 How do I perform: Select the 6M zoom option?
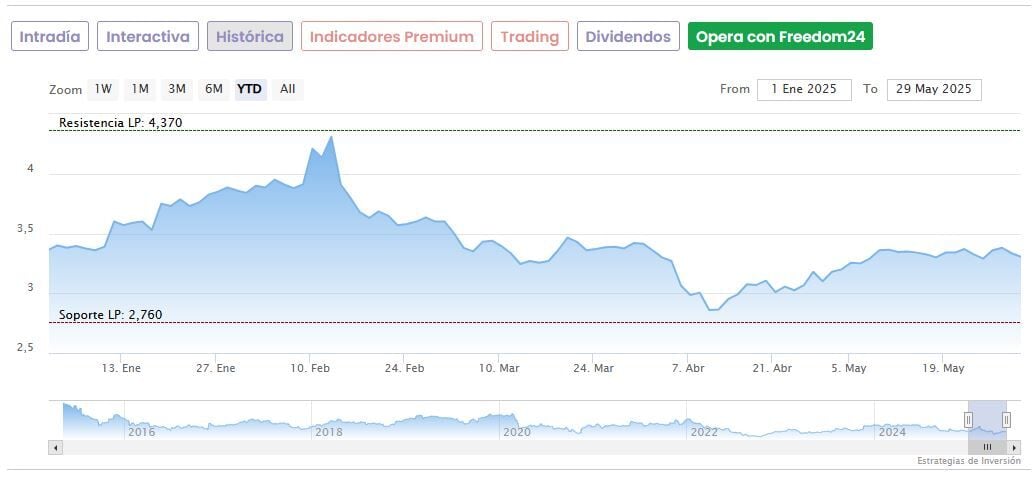point(214,89)
